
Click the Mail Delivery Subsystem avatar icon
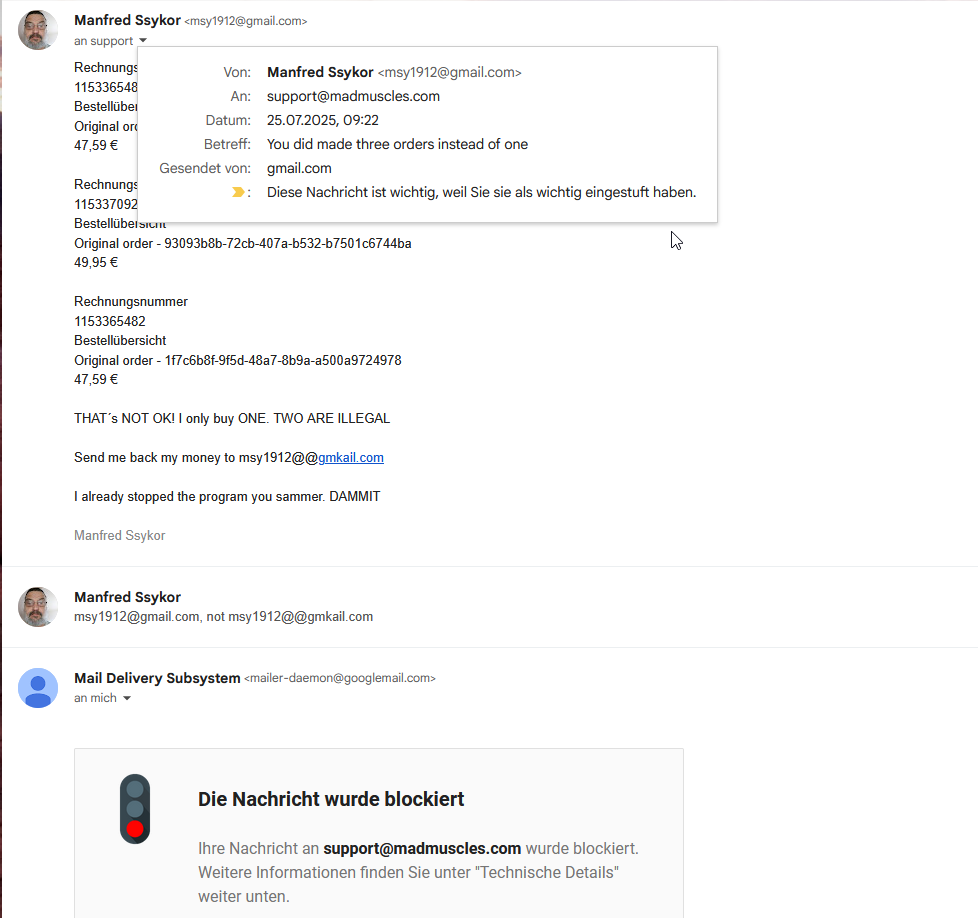pos(38,687)
